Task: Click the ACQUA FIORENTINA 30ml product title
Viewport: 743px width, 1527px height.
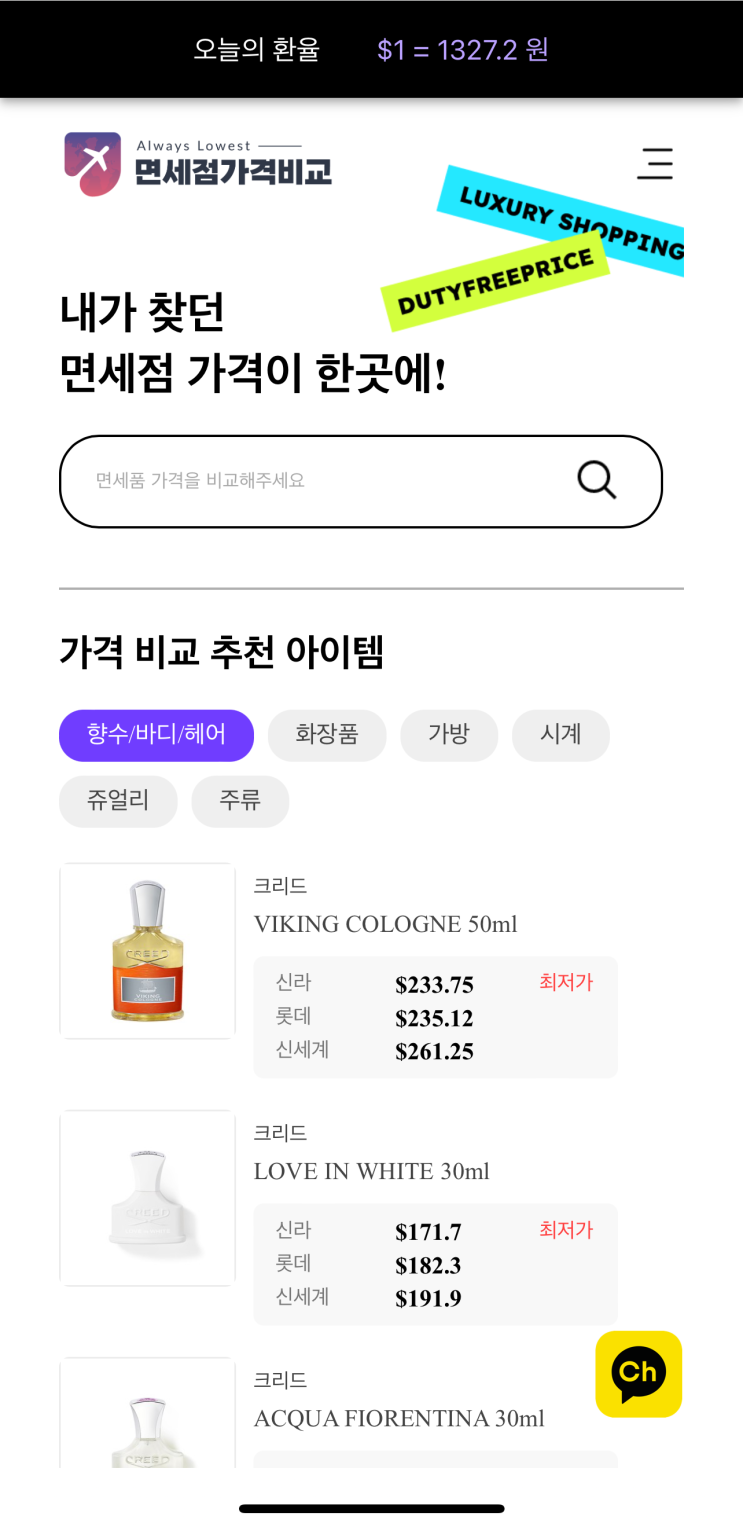Action: coord(399,1418)
